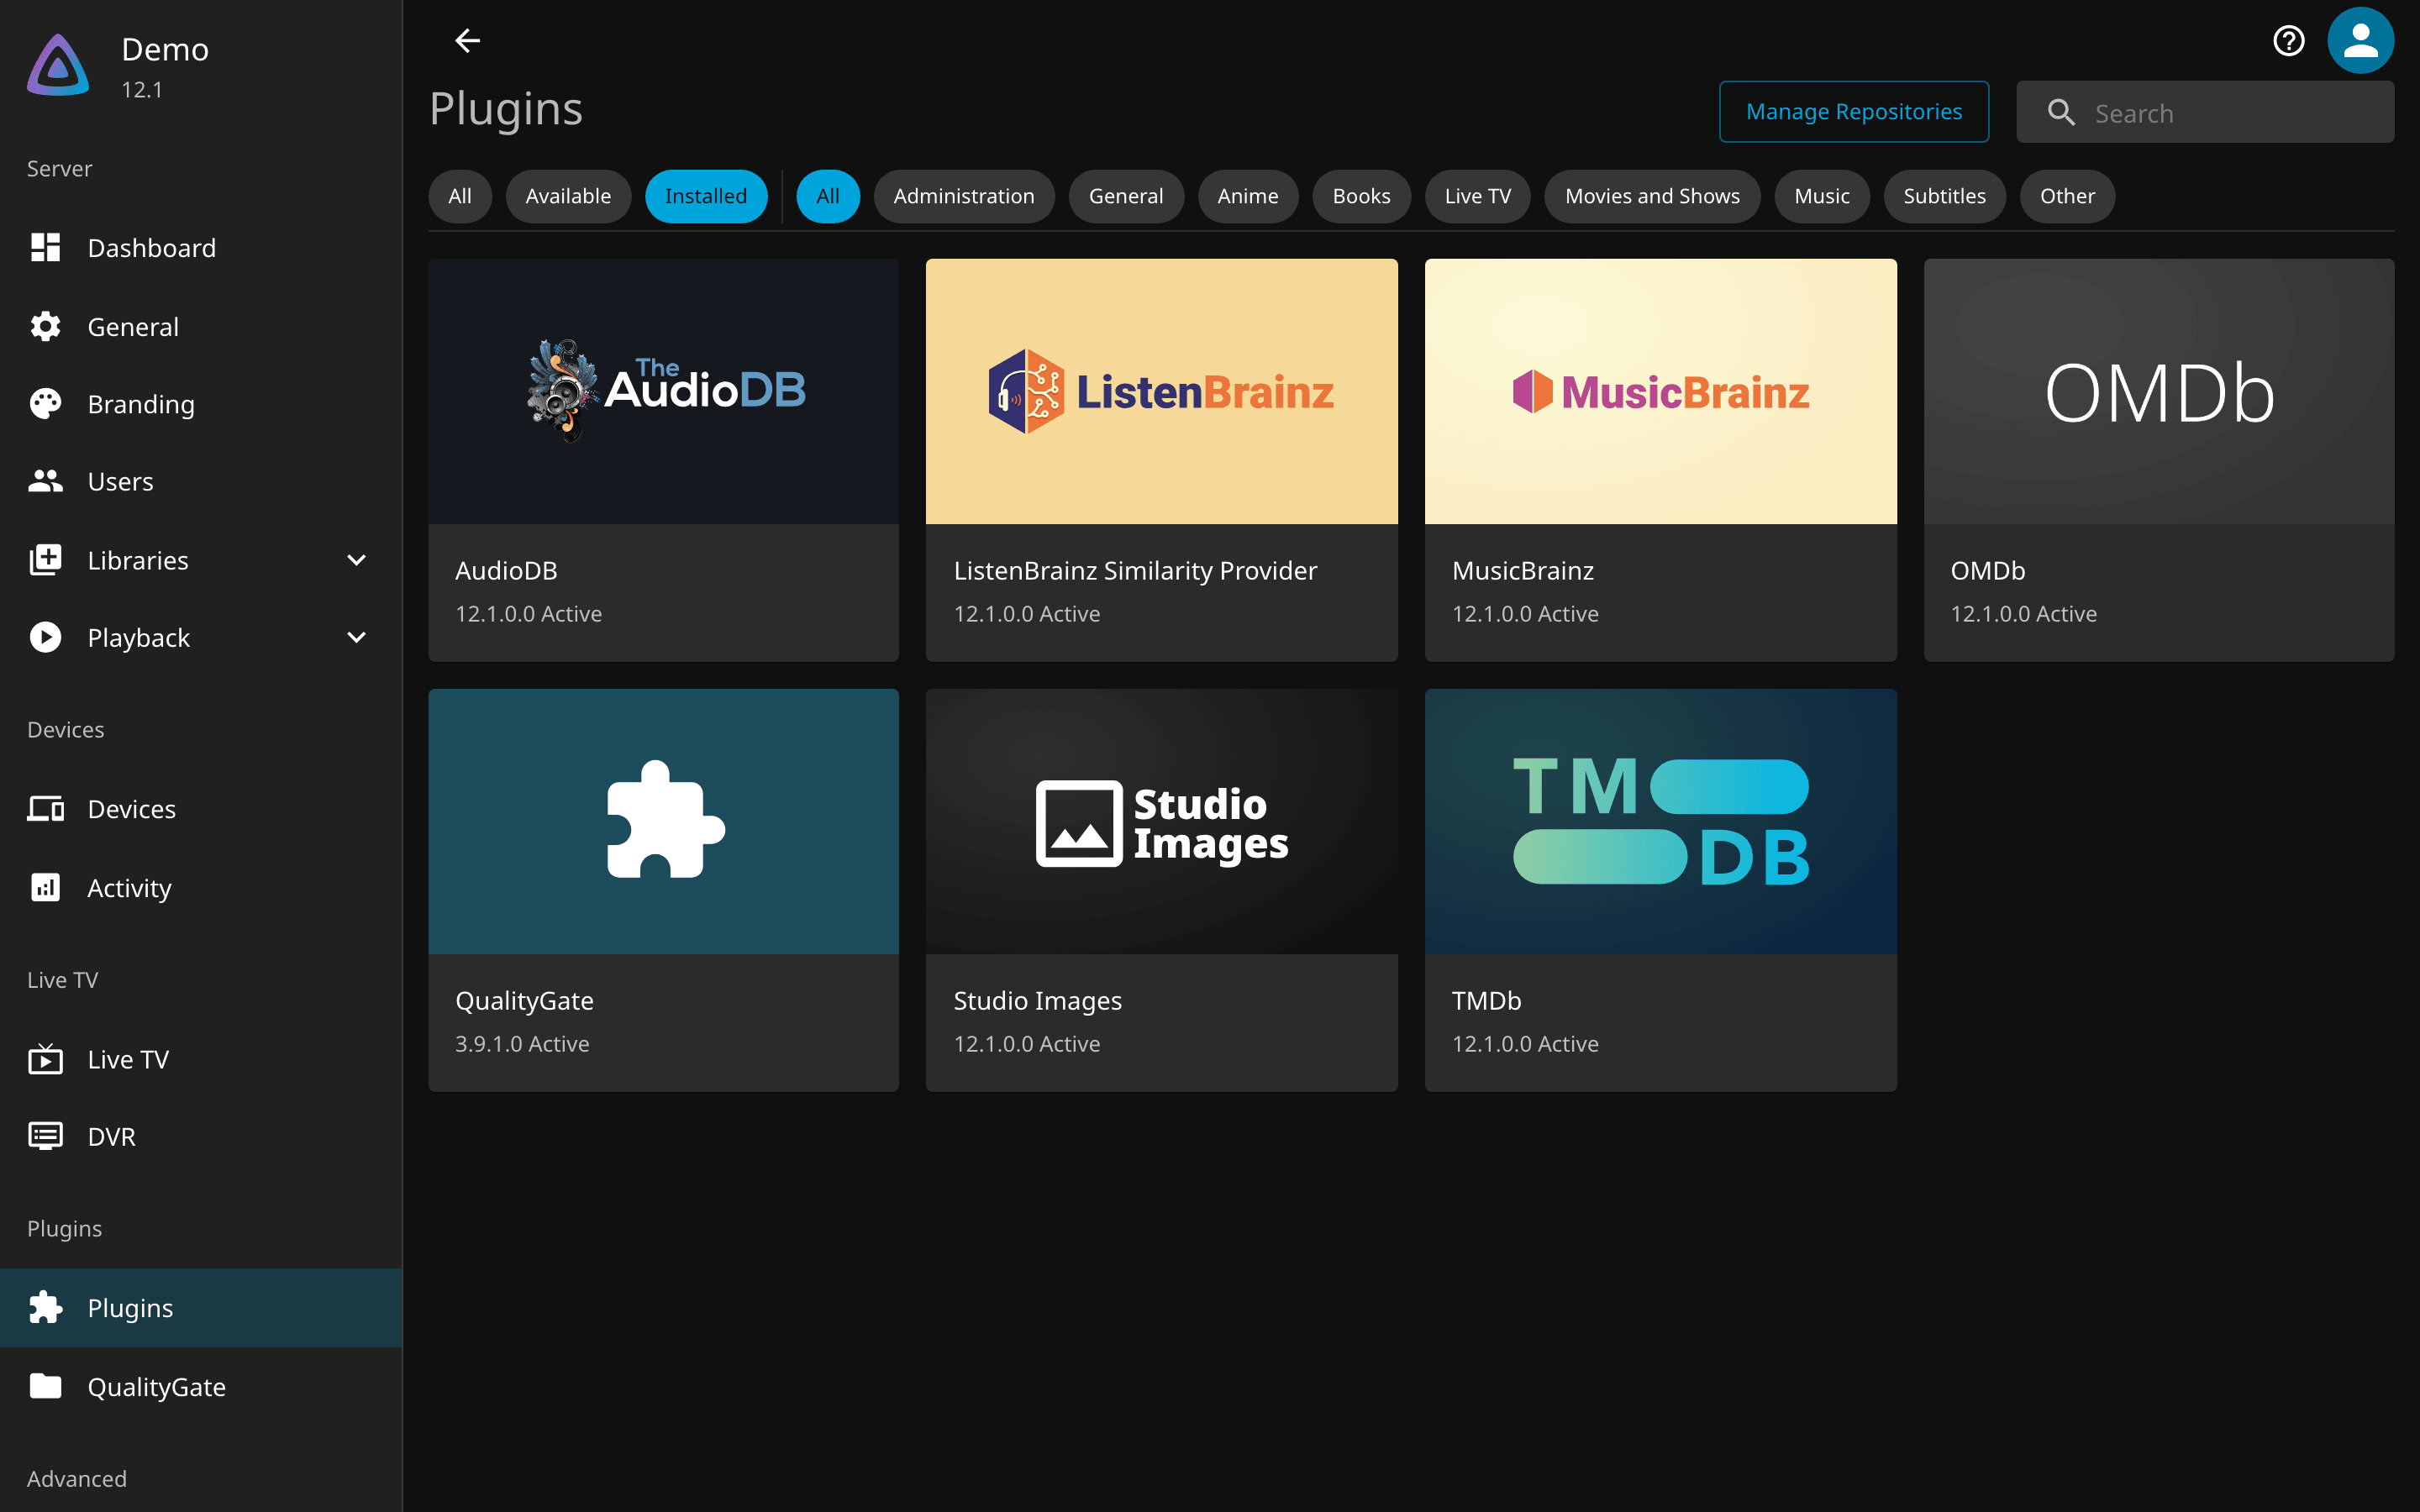Open Users in sidebar
The image size is (2420, 1512).
(201, 482)
